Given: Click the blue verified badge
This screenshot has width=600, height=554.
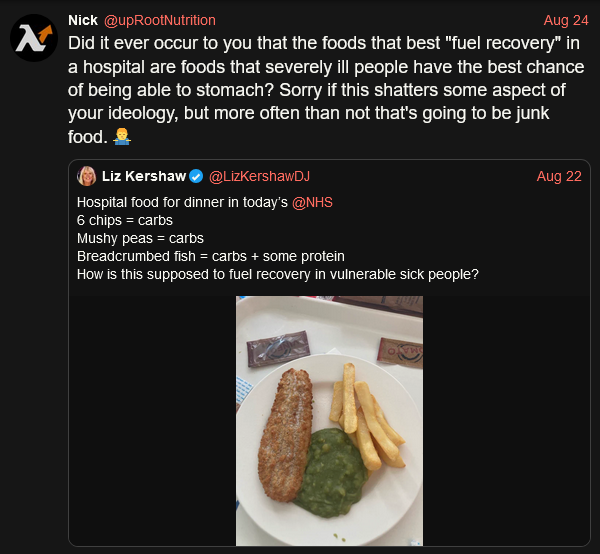Looking at the screenshot, I should 196,176.
